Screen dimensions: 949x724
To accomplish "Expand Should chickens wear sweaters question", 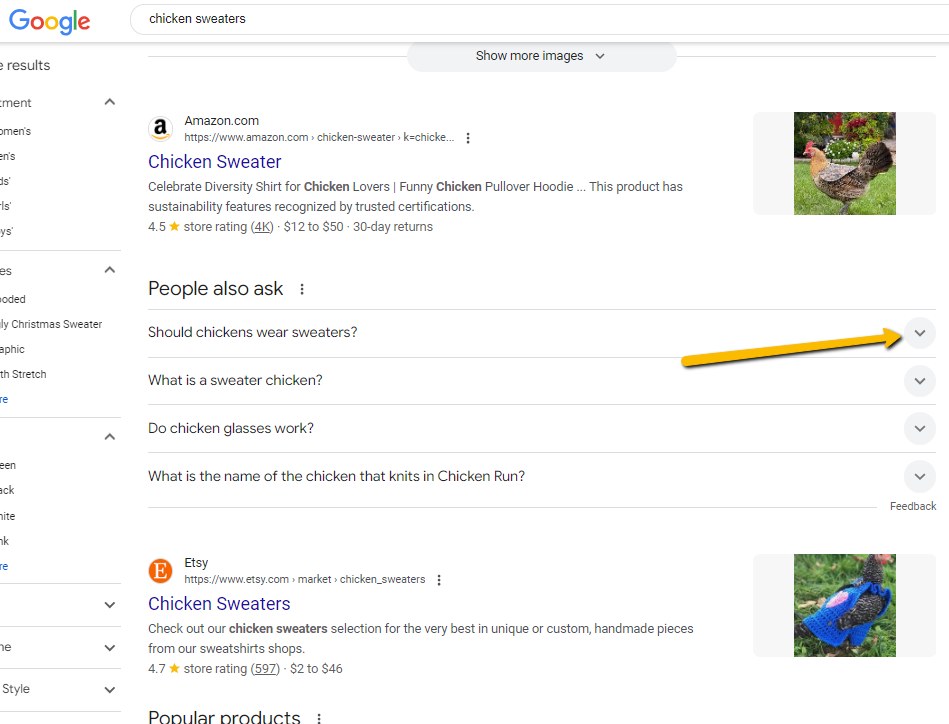I will (x=919, y=333).
